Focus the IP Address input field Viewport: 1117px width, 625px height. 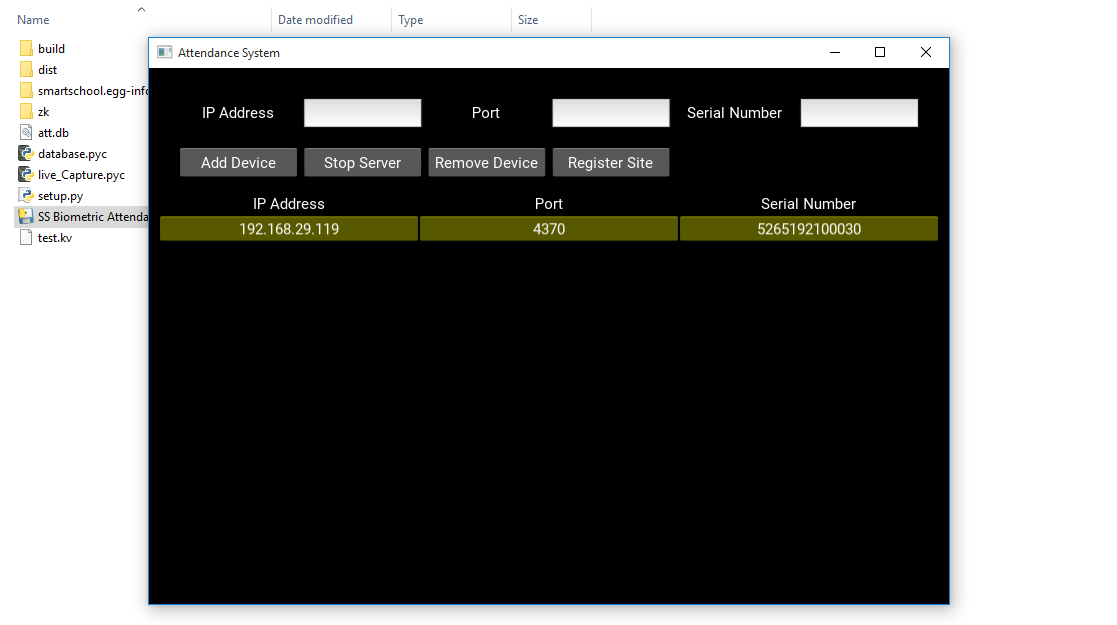pos(362,113)
